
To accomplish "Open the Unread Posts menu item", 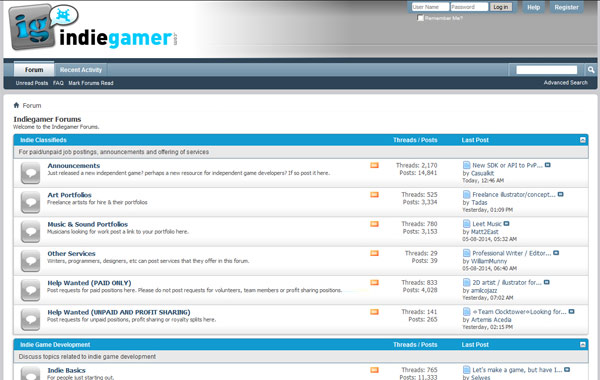I will (32, 83).
